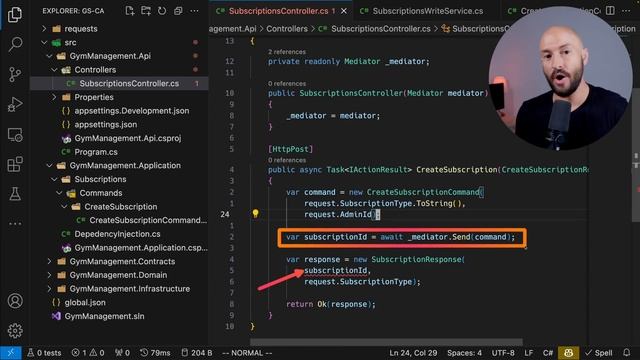Close the SubscriptionsController.cs tab
The height and width of the screenshot is (360, 640).
[344, 11]
